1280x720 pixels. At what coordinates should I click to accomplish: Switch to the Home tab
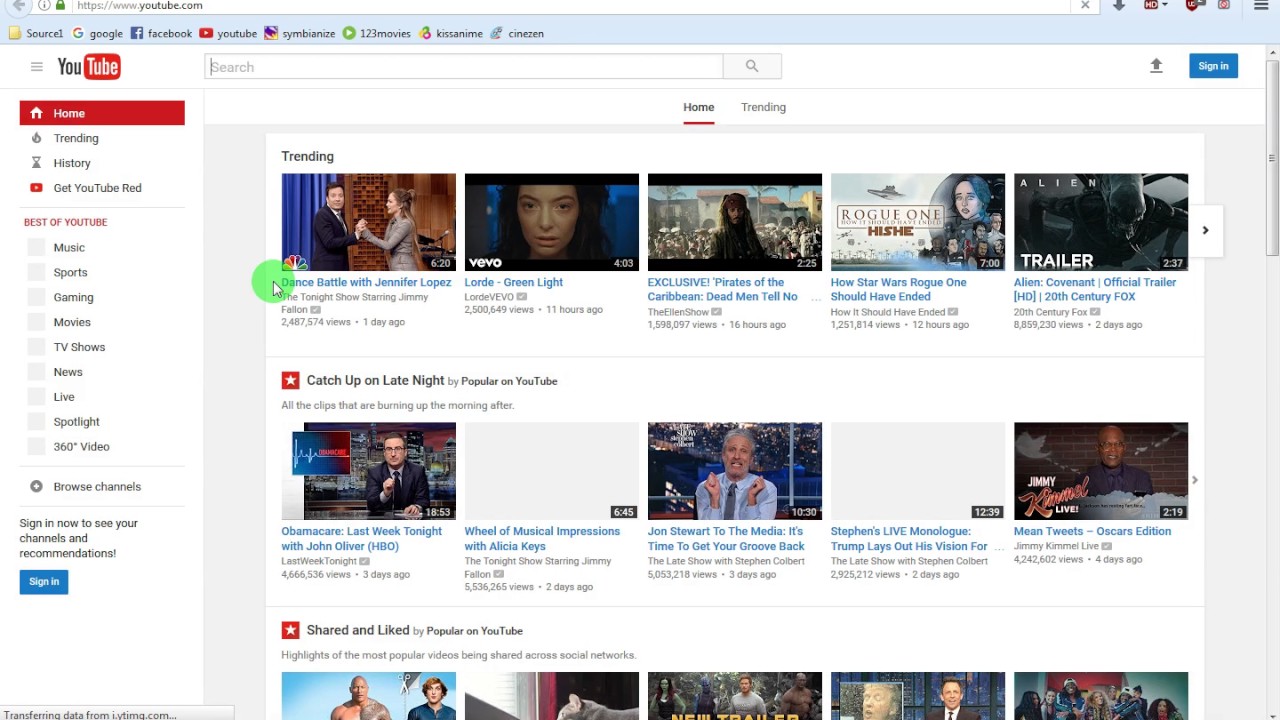699,107
